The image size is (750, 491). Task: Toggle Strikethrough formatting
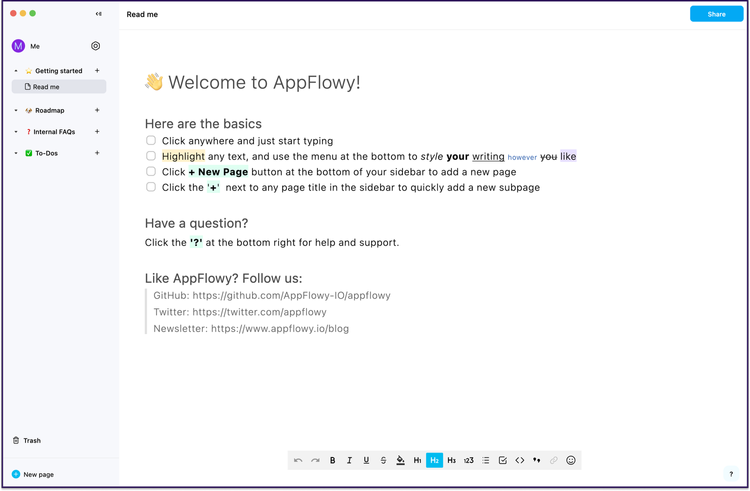tap(383, 460)
